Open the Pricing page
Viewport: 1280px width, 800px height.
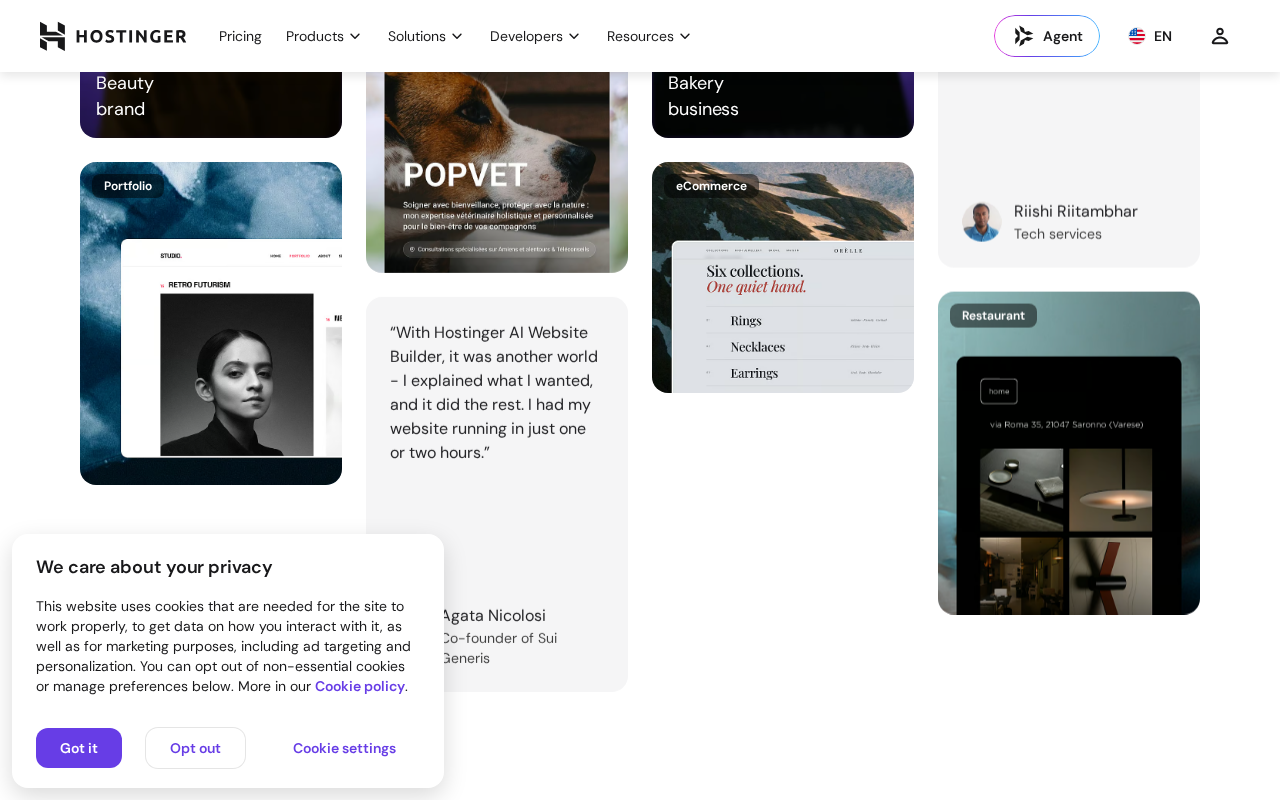[240, 36]
